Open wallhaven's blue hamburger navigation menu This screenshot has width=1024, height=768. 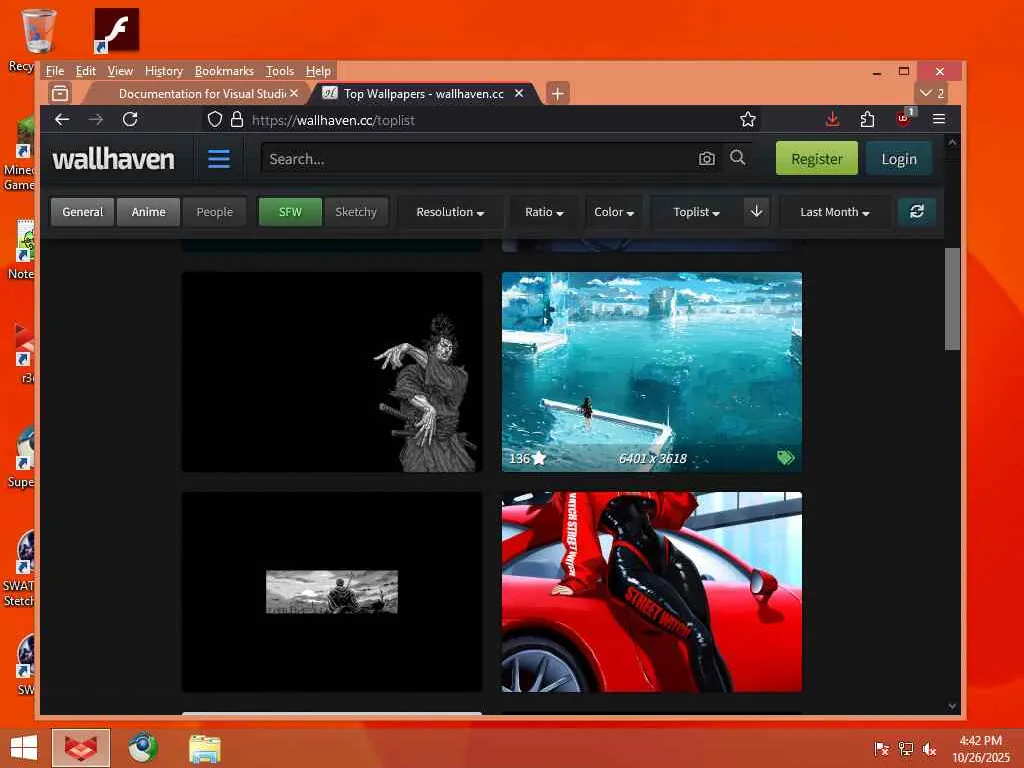point(219,159)
